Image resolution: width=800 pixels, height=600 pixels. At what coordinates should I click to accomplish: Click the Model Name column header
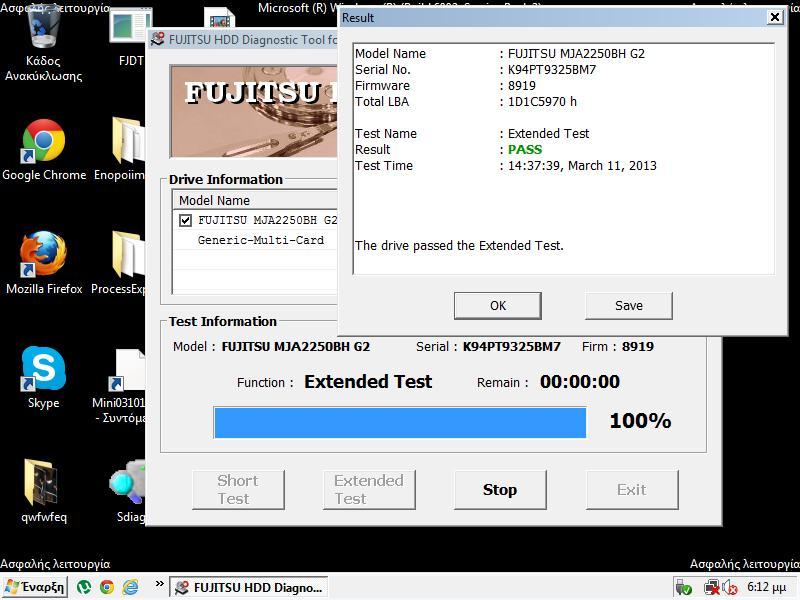(x=255, y=200)
